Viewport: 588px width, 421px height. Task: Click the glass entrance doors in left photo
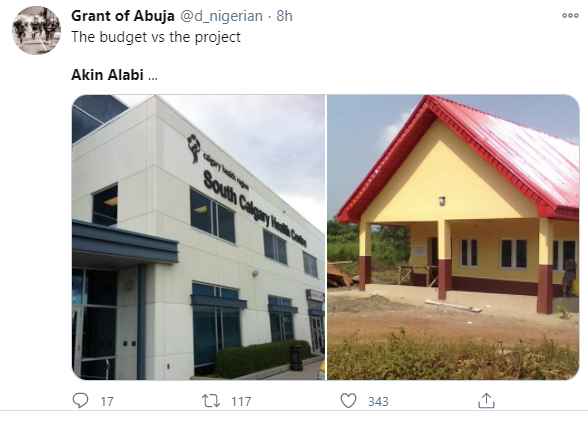coord(96,322)
